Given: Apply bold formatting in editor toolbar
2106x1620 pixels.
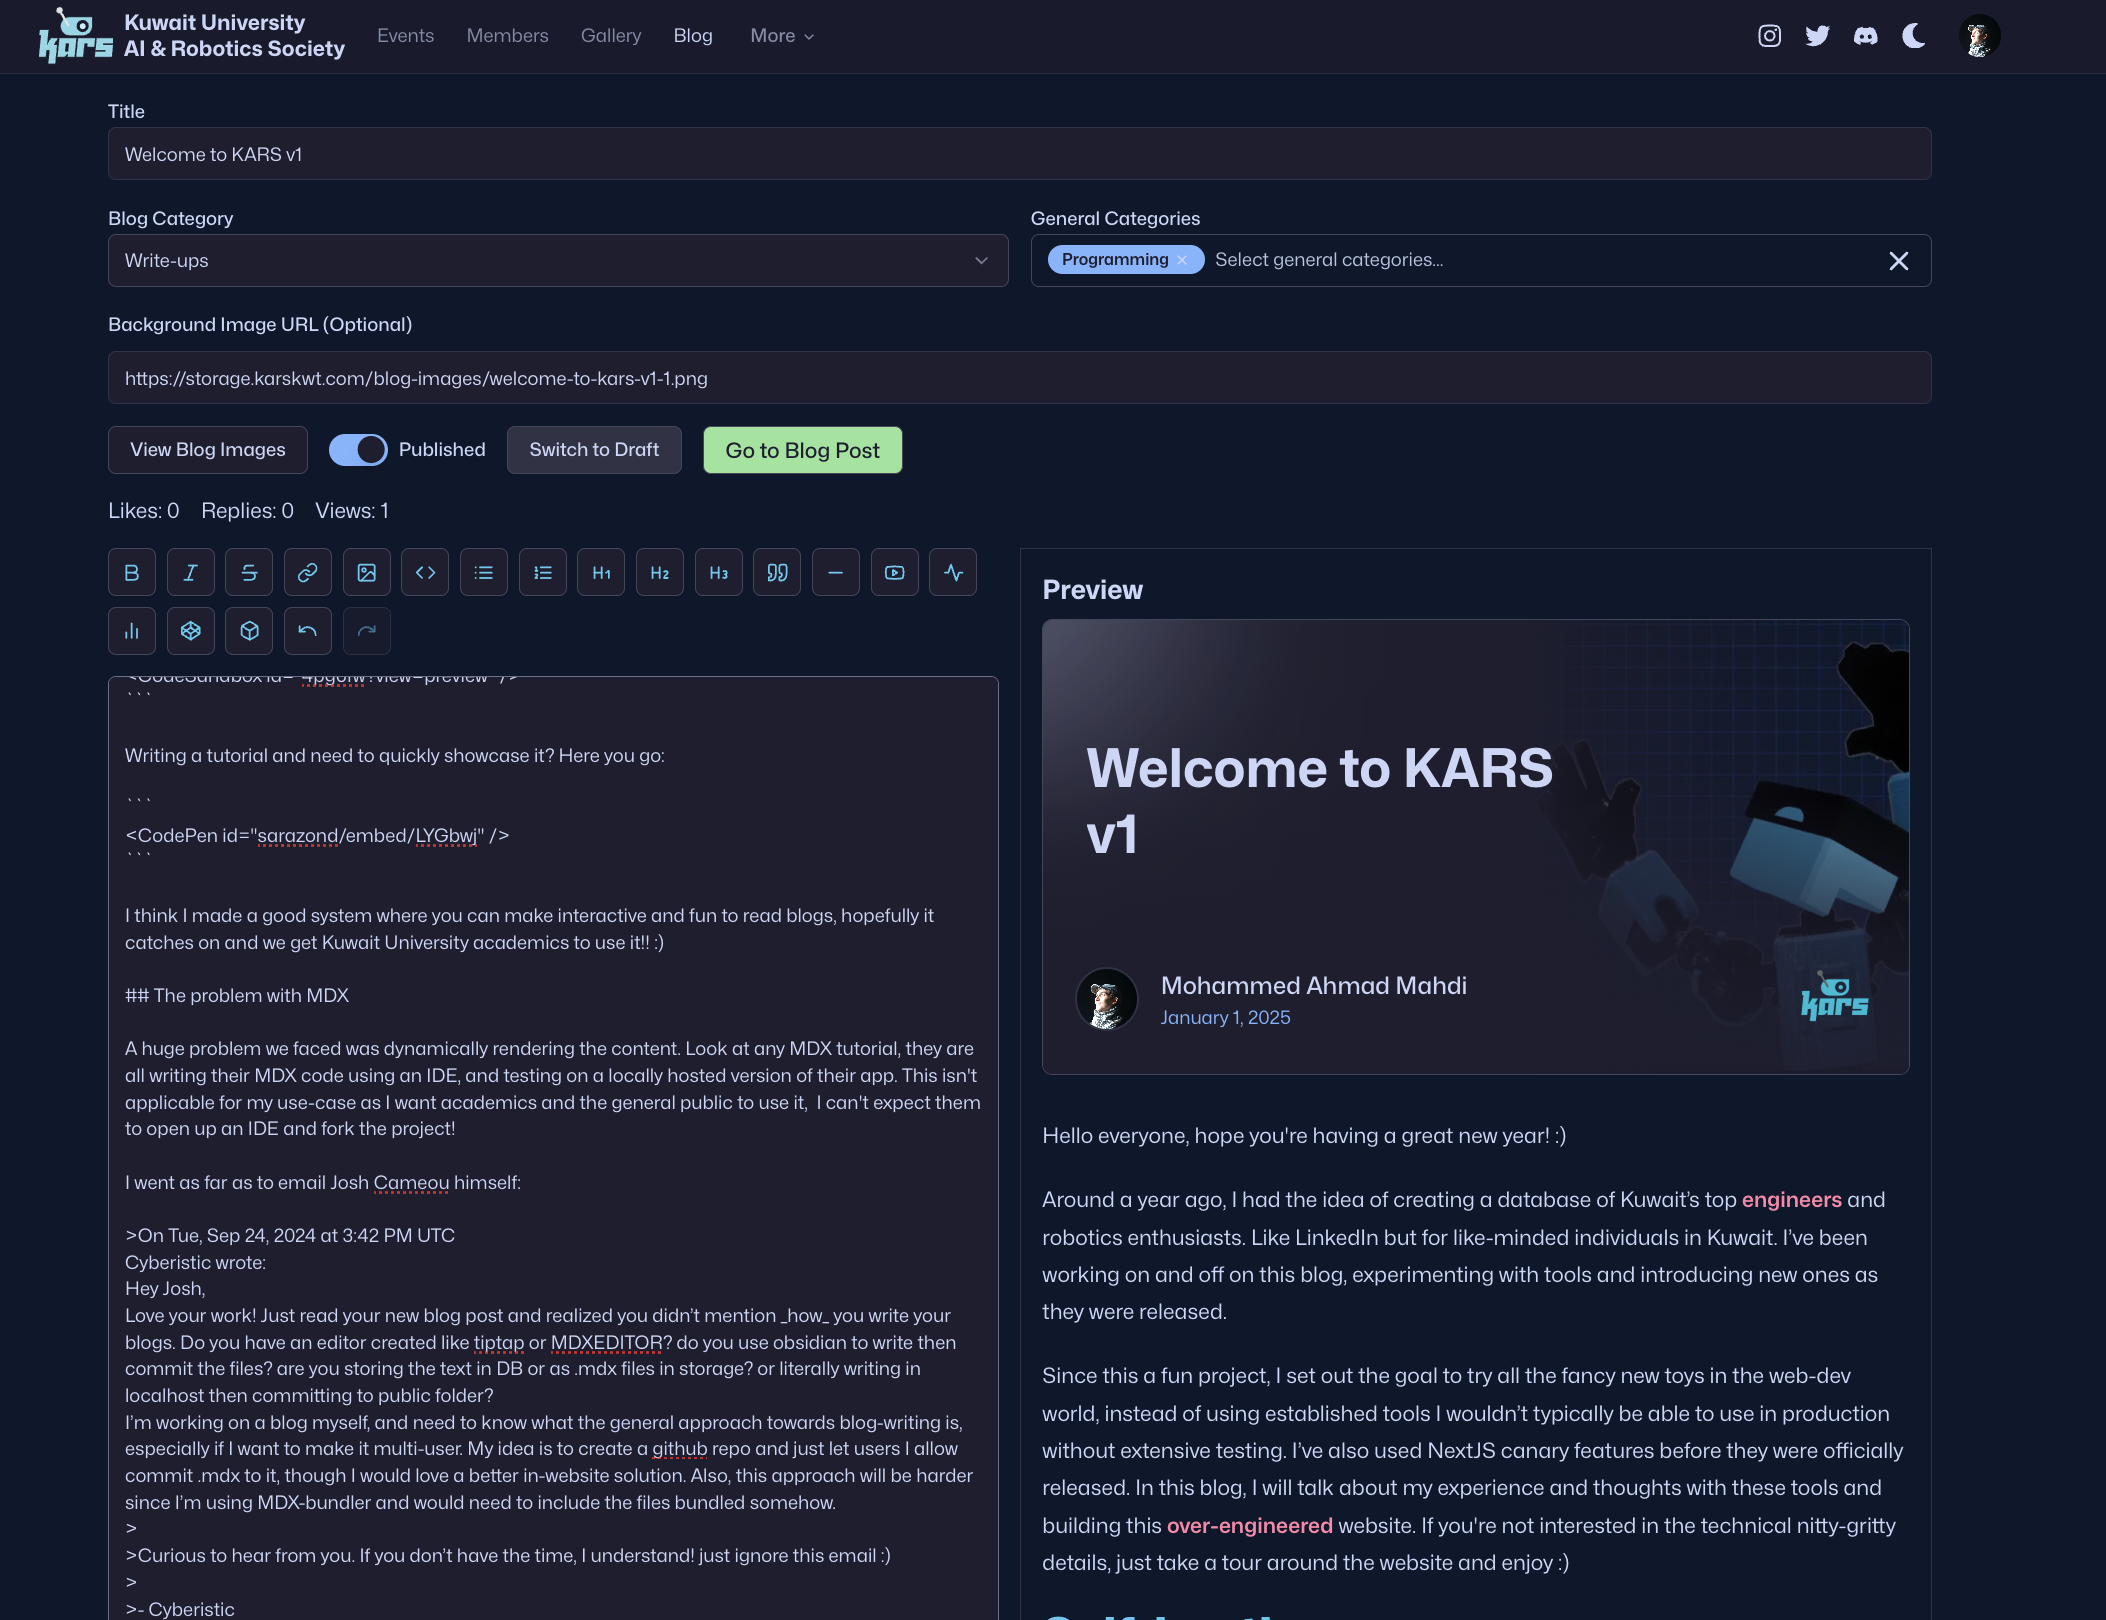Looking at the screenshot, I should (x=132, y=573).
